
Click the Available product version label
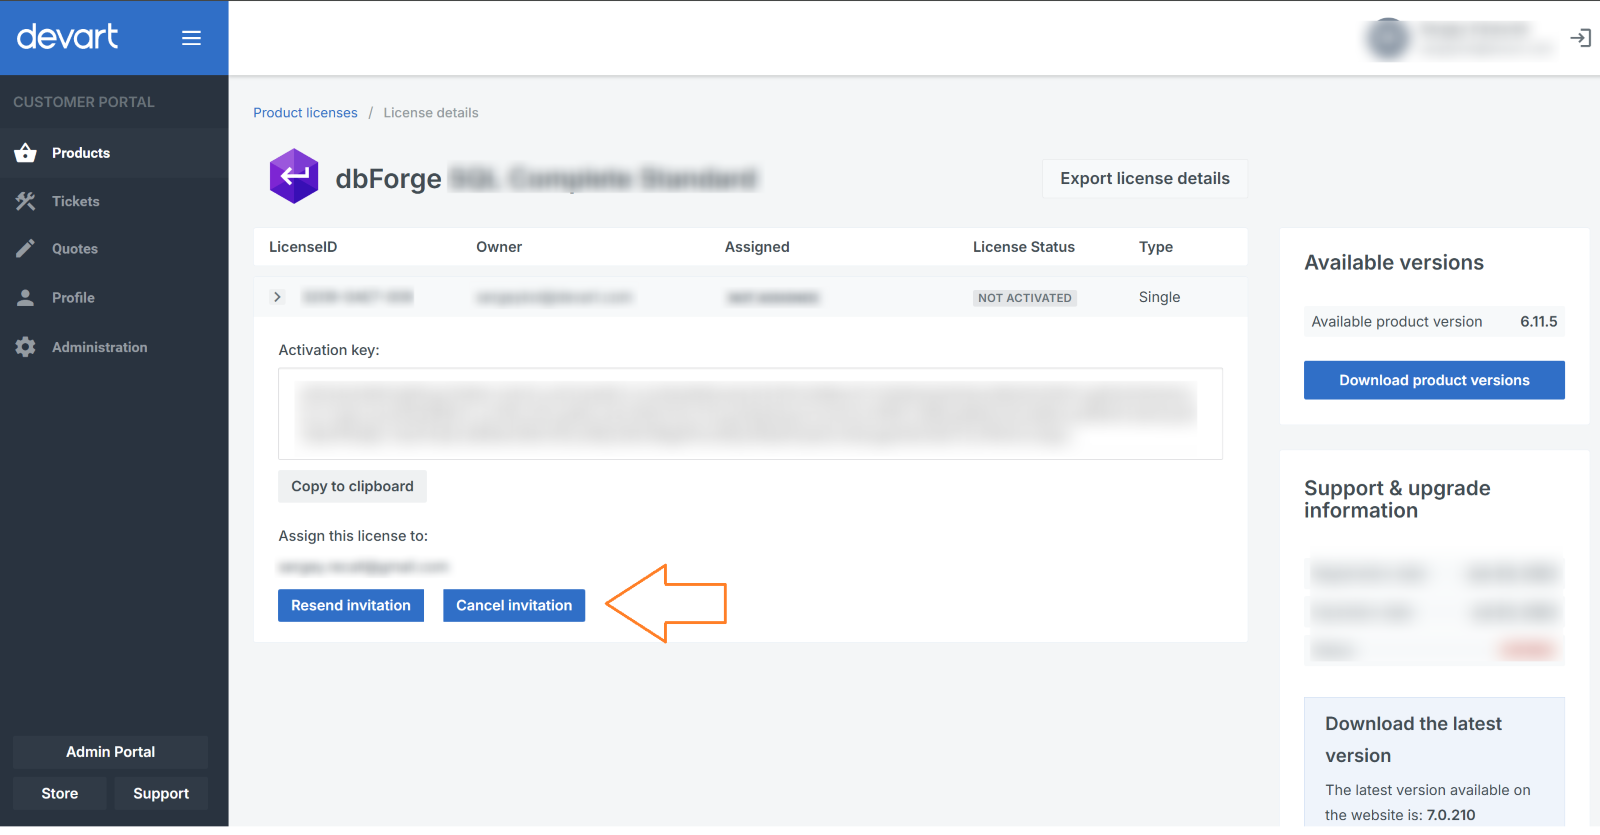[x=1397, y=322]
